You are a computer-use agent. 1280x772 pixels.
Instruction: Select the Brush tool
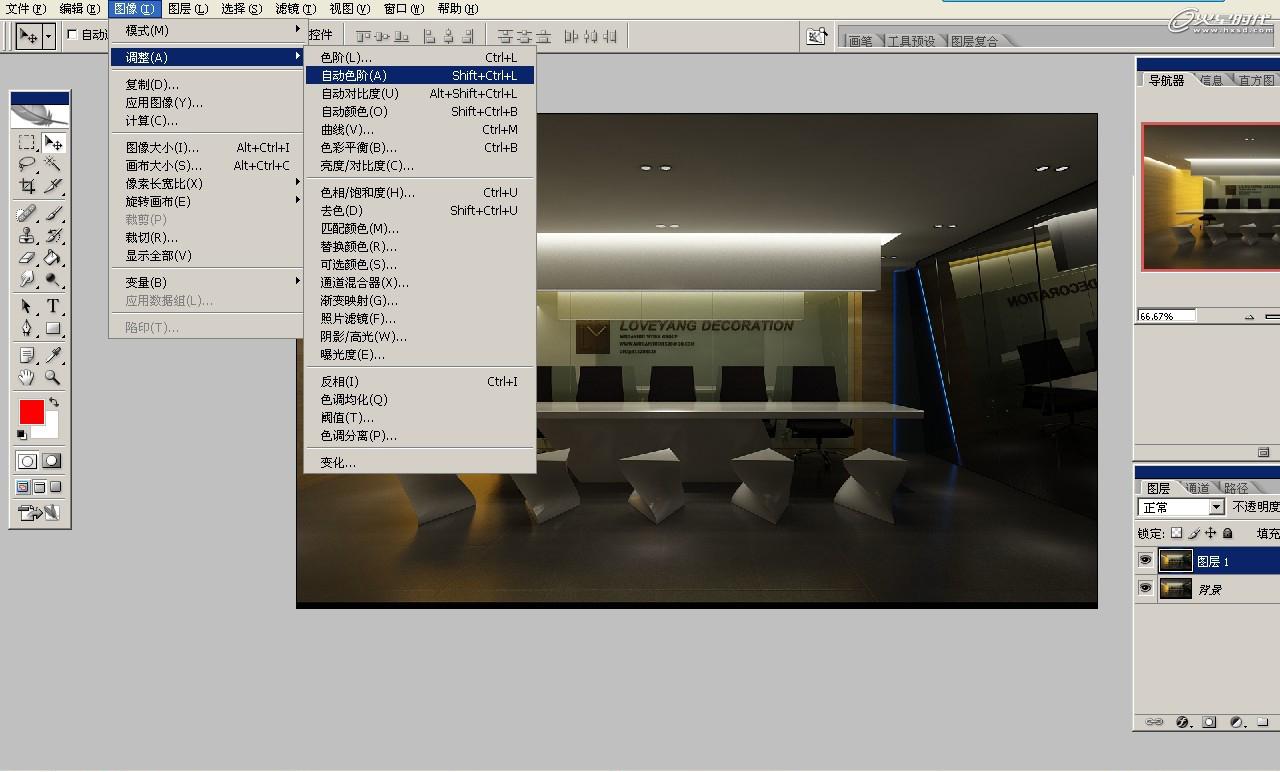click(53, 213)
